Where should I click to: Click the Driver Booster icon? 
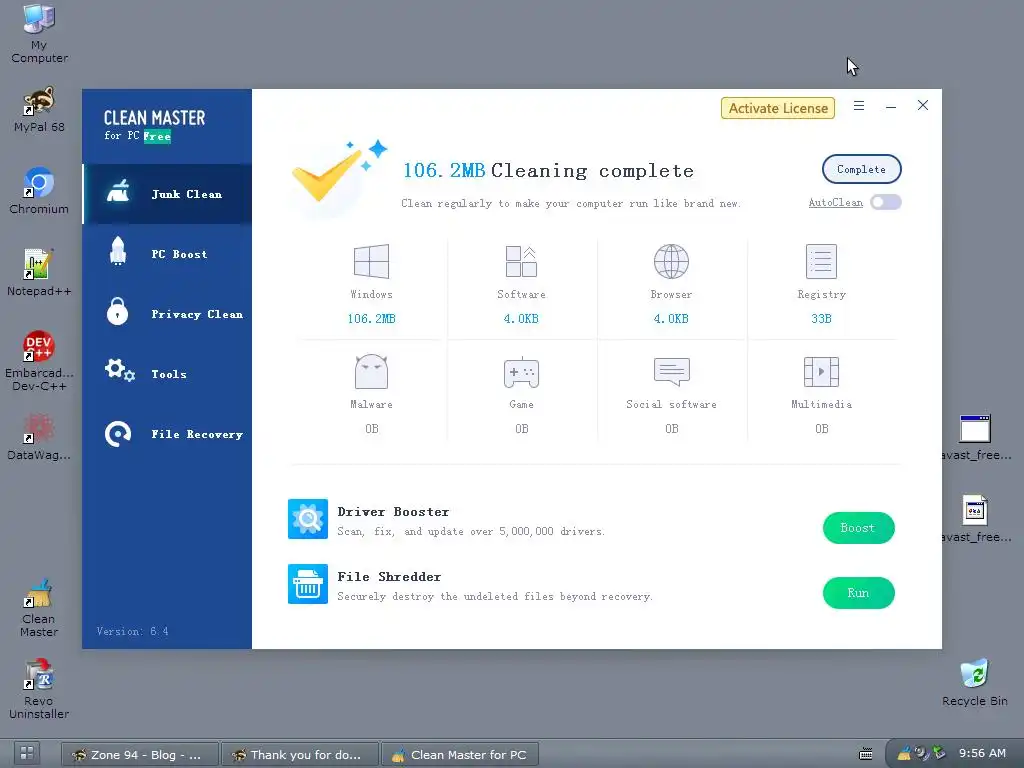coord(308,519)
